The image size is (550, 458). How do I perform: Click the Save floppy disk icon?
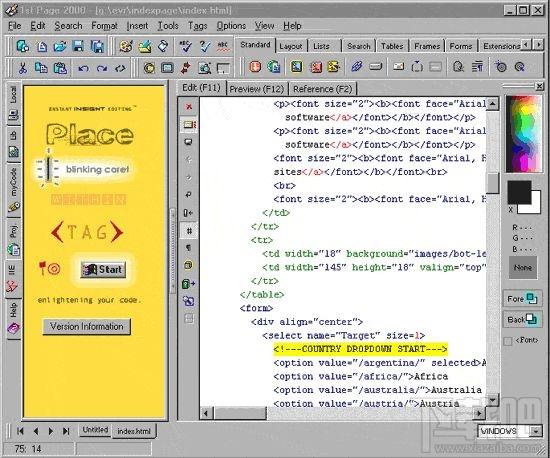click(x=78, y=46)
